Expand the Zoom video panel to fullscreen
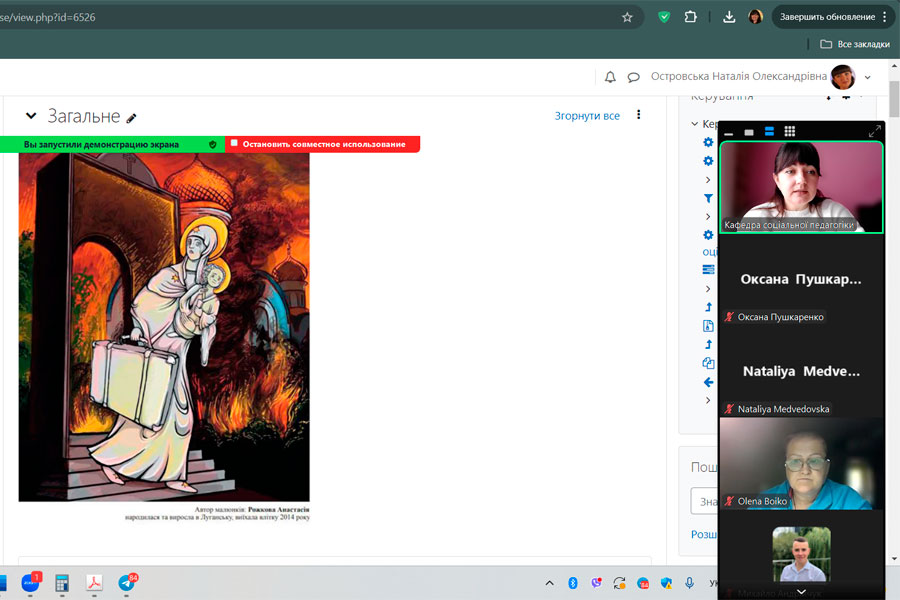Screen dimensions: 900x600 [875, 131]
